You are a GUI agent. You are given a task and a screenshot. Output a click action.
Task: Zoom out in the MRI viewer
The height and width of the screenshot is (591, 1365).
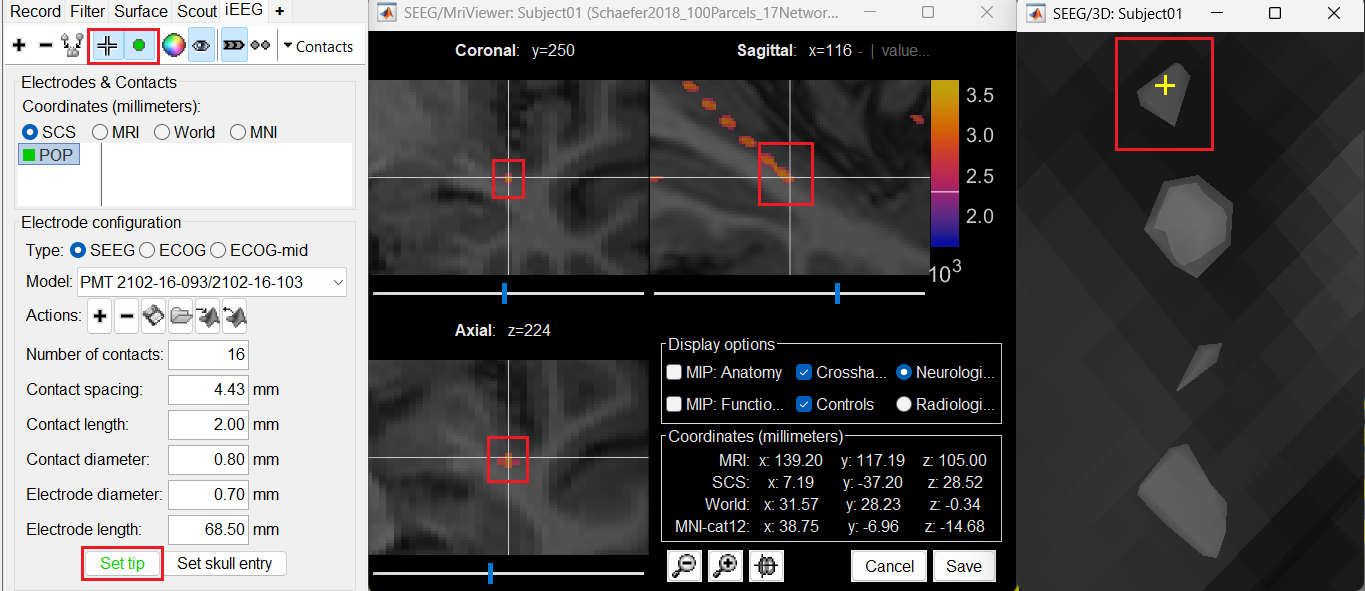click(684, 566)
